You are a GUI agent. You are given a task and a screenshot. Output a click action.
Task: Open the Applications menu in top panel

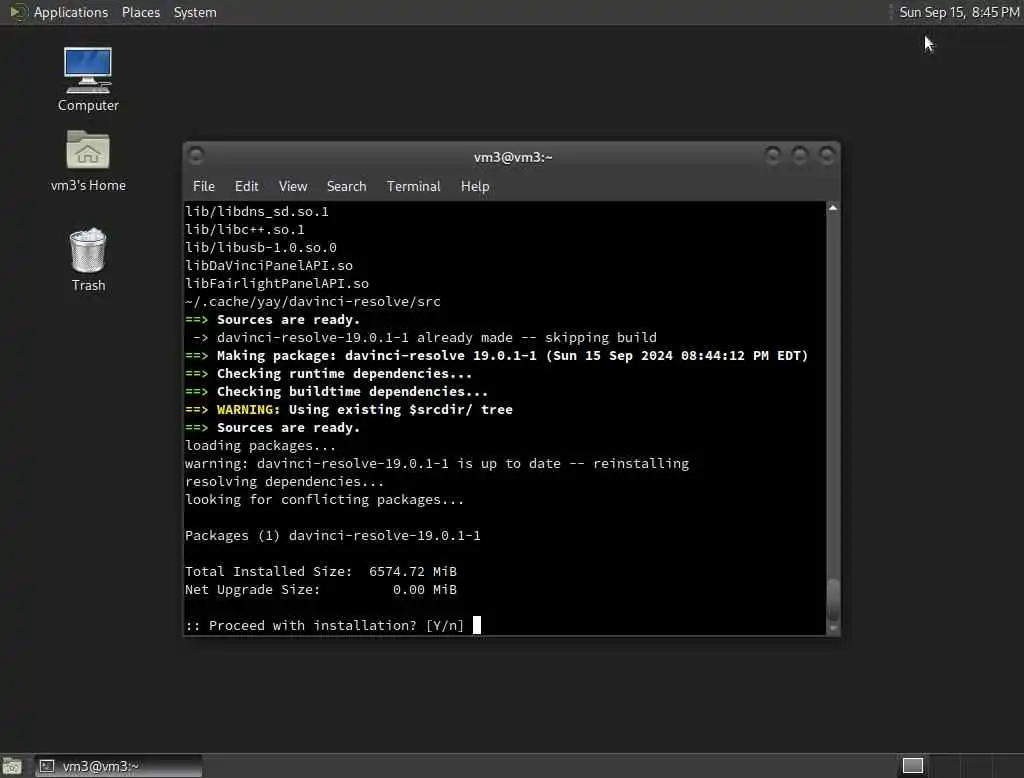click(x=71, y=12)
